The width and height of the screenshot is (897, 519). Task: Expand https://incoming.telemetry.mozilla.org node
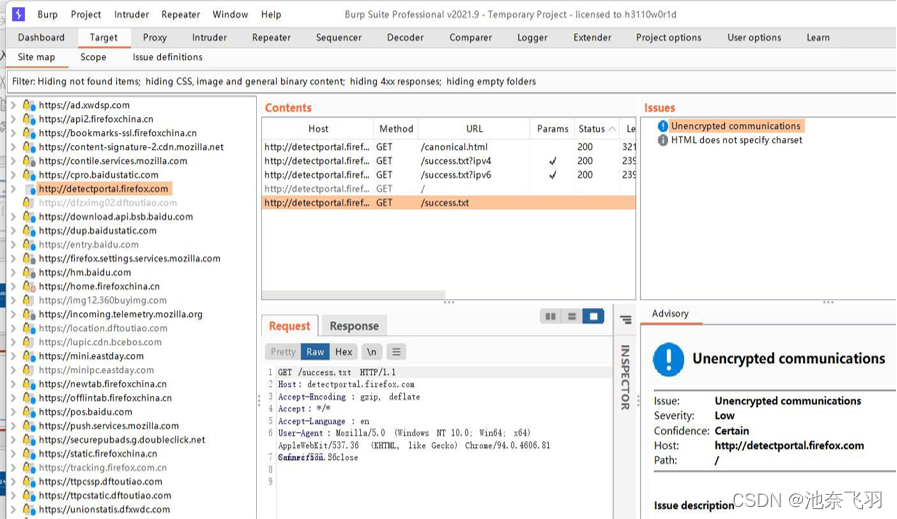pyautogui.click(x=14, y=314)
